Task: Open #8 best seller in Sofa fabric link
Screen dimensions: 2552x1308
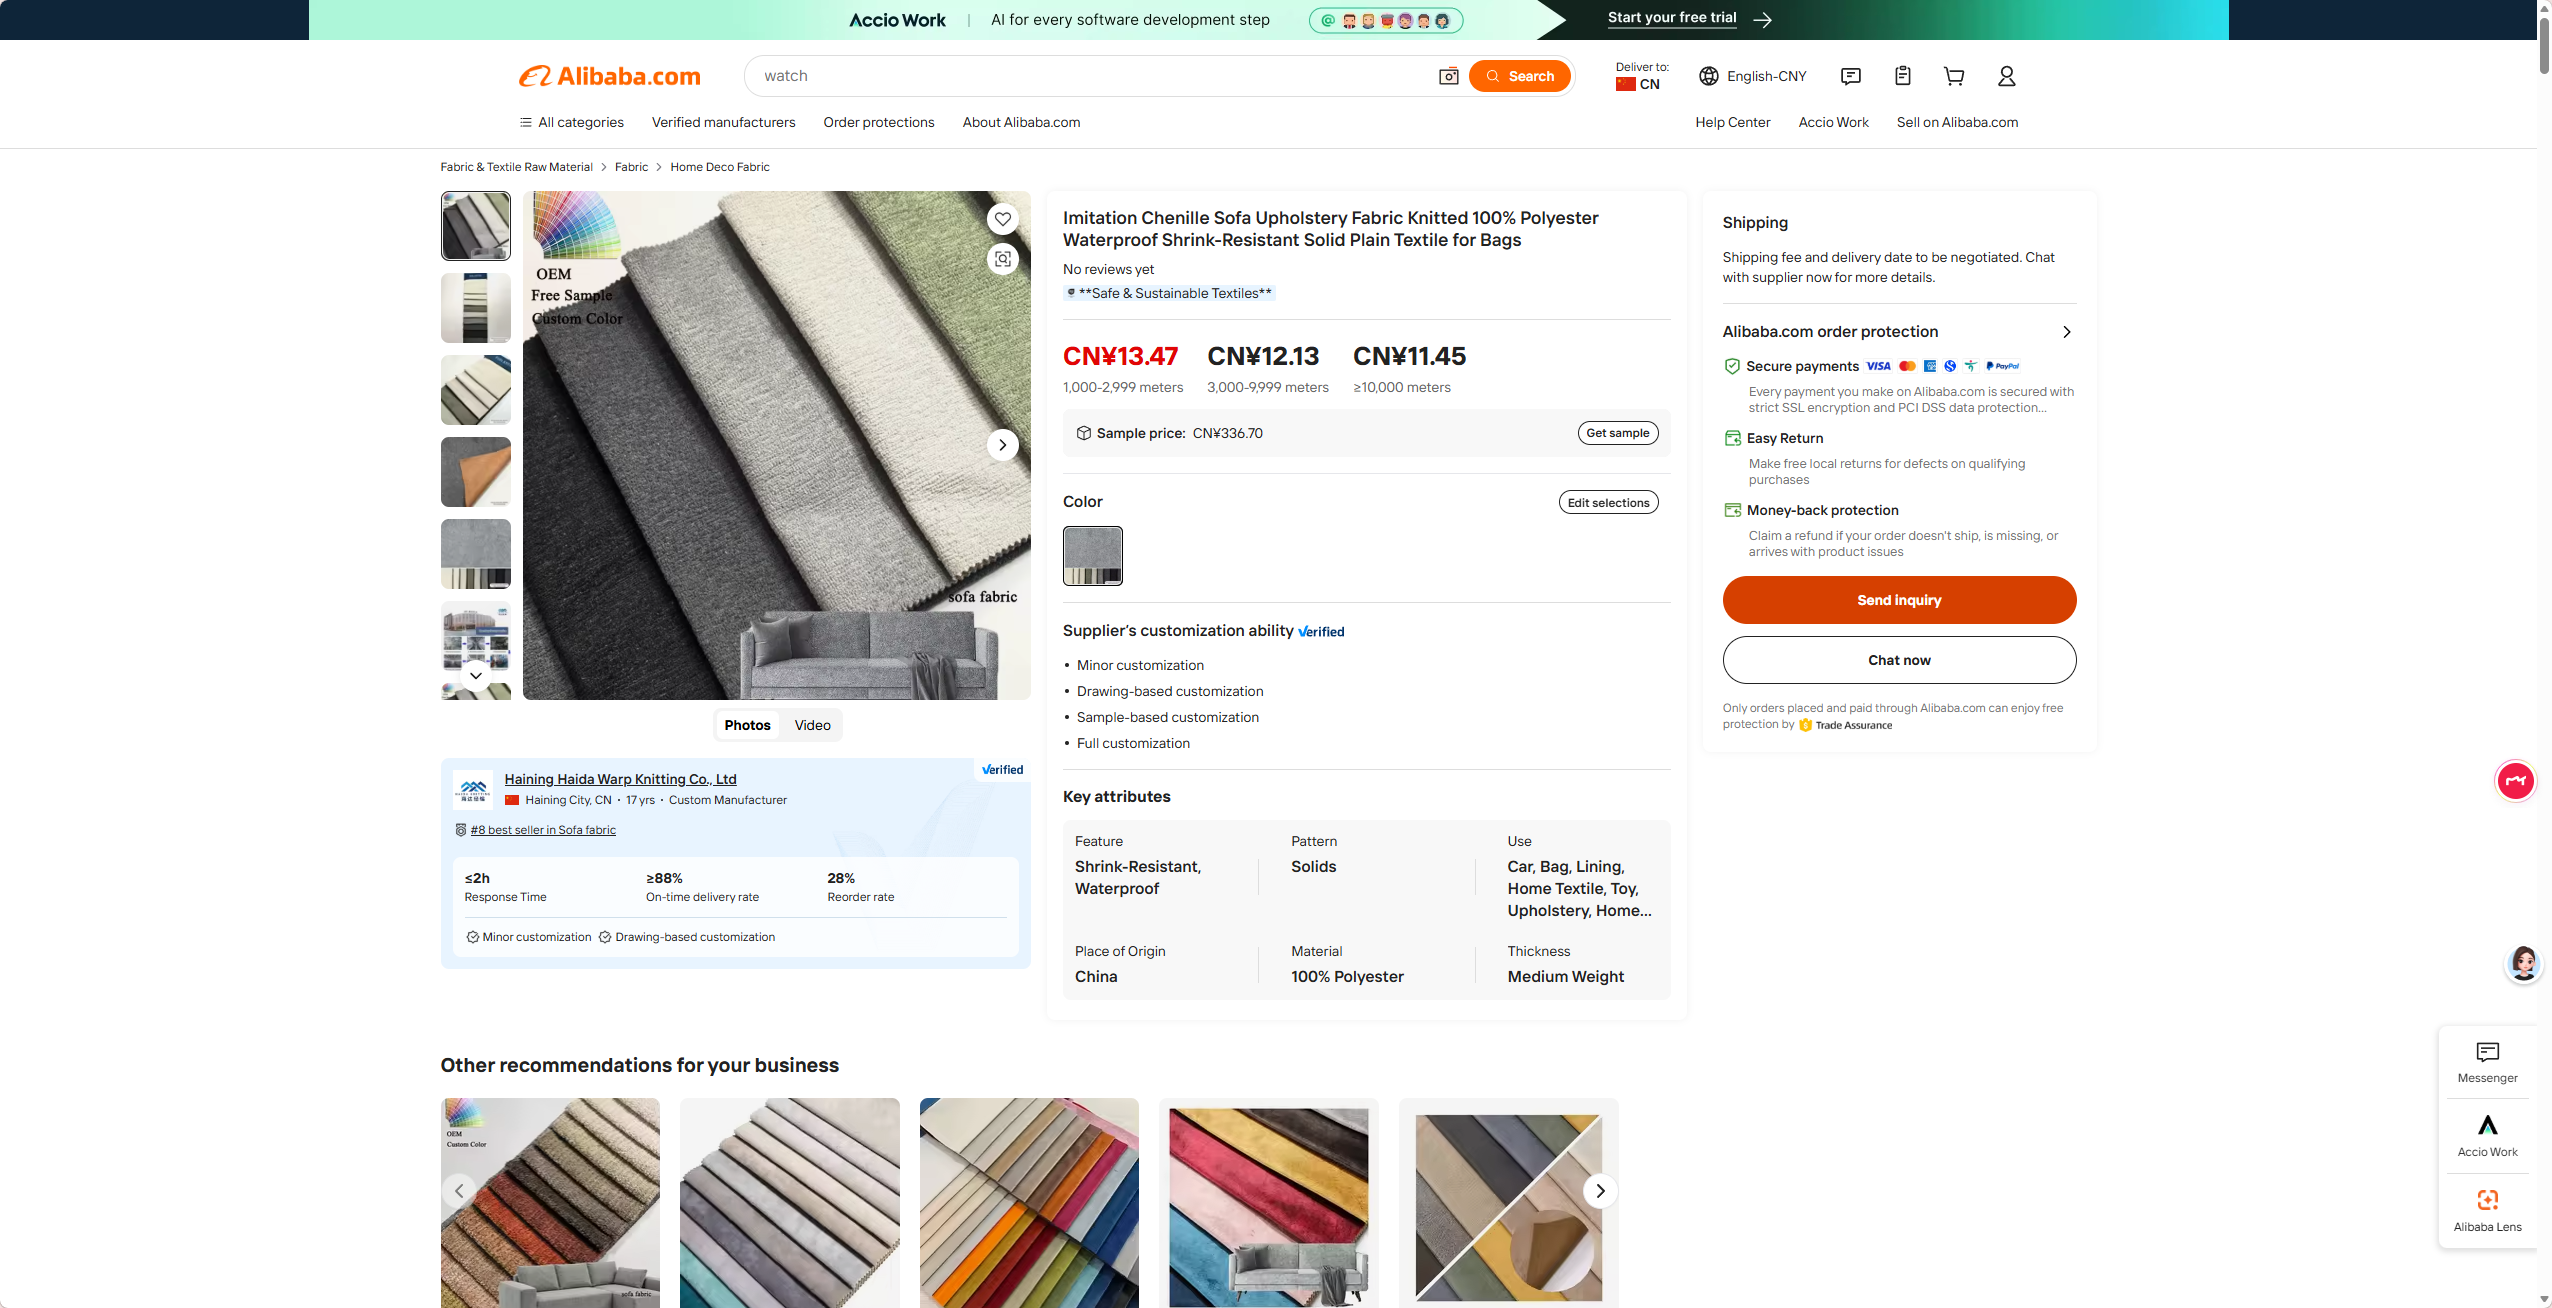Action: point(543,830)
